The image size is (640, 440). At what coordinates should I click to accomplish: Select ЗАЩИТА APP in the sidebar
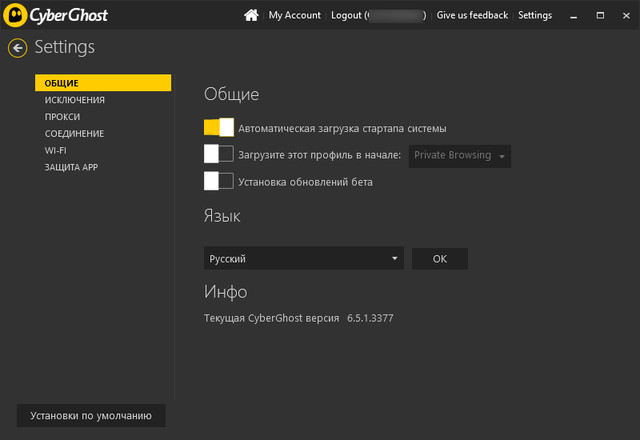point(71,167)
